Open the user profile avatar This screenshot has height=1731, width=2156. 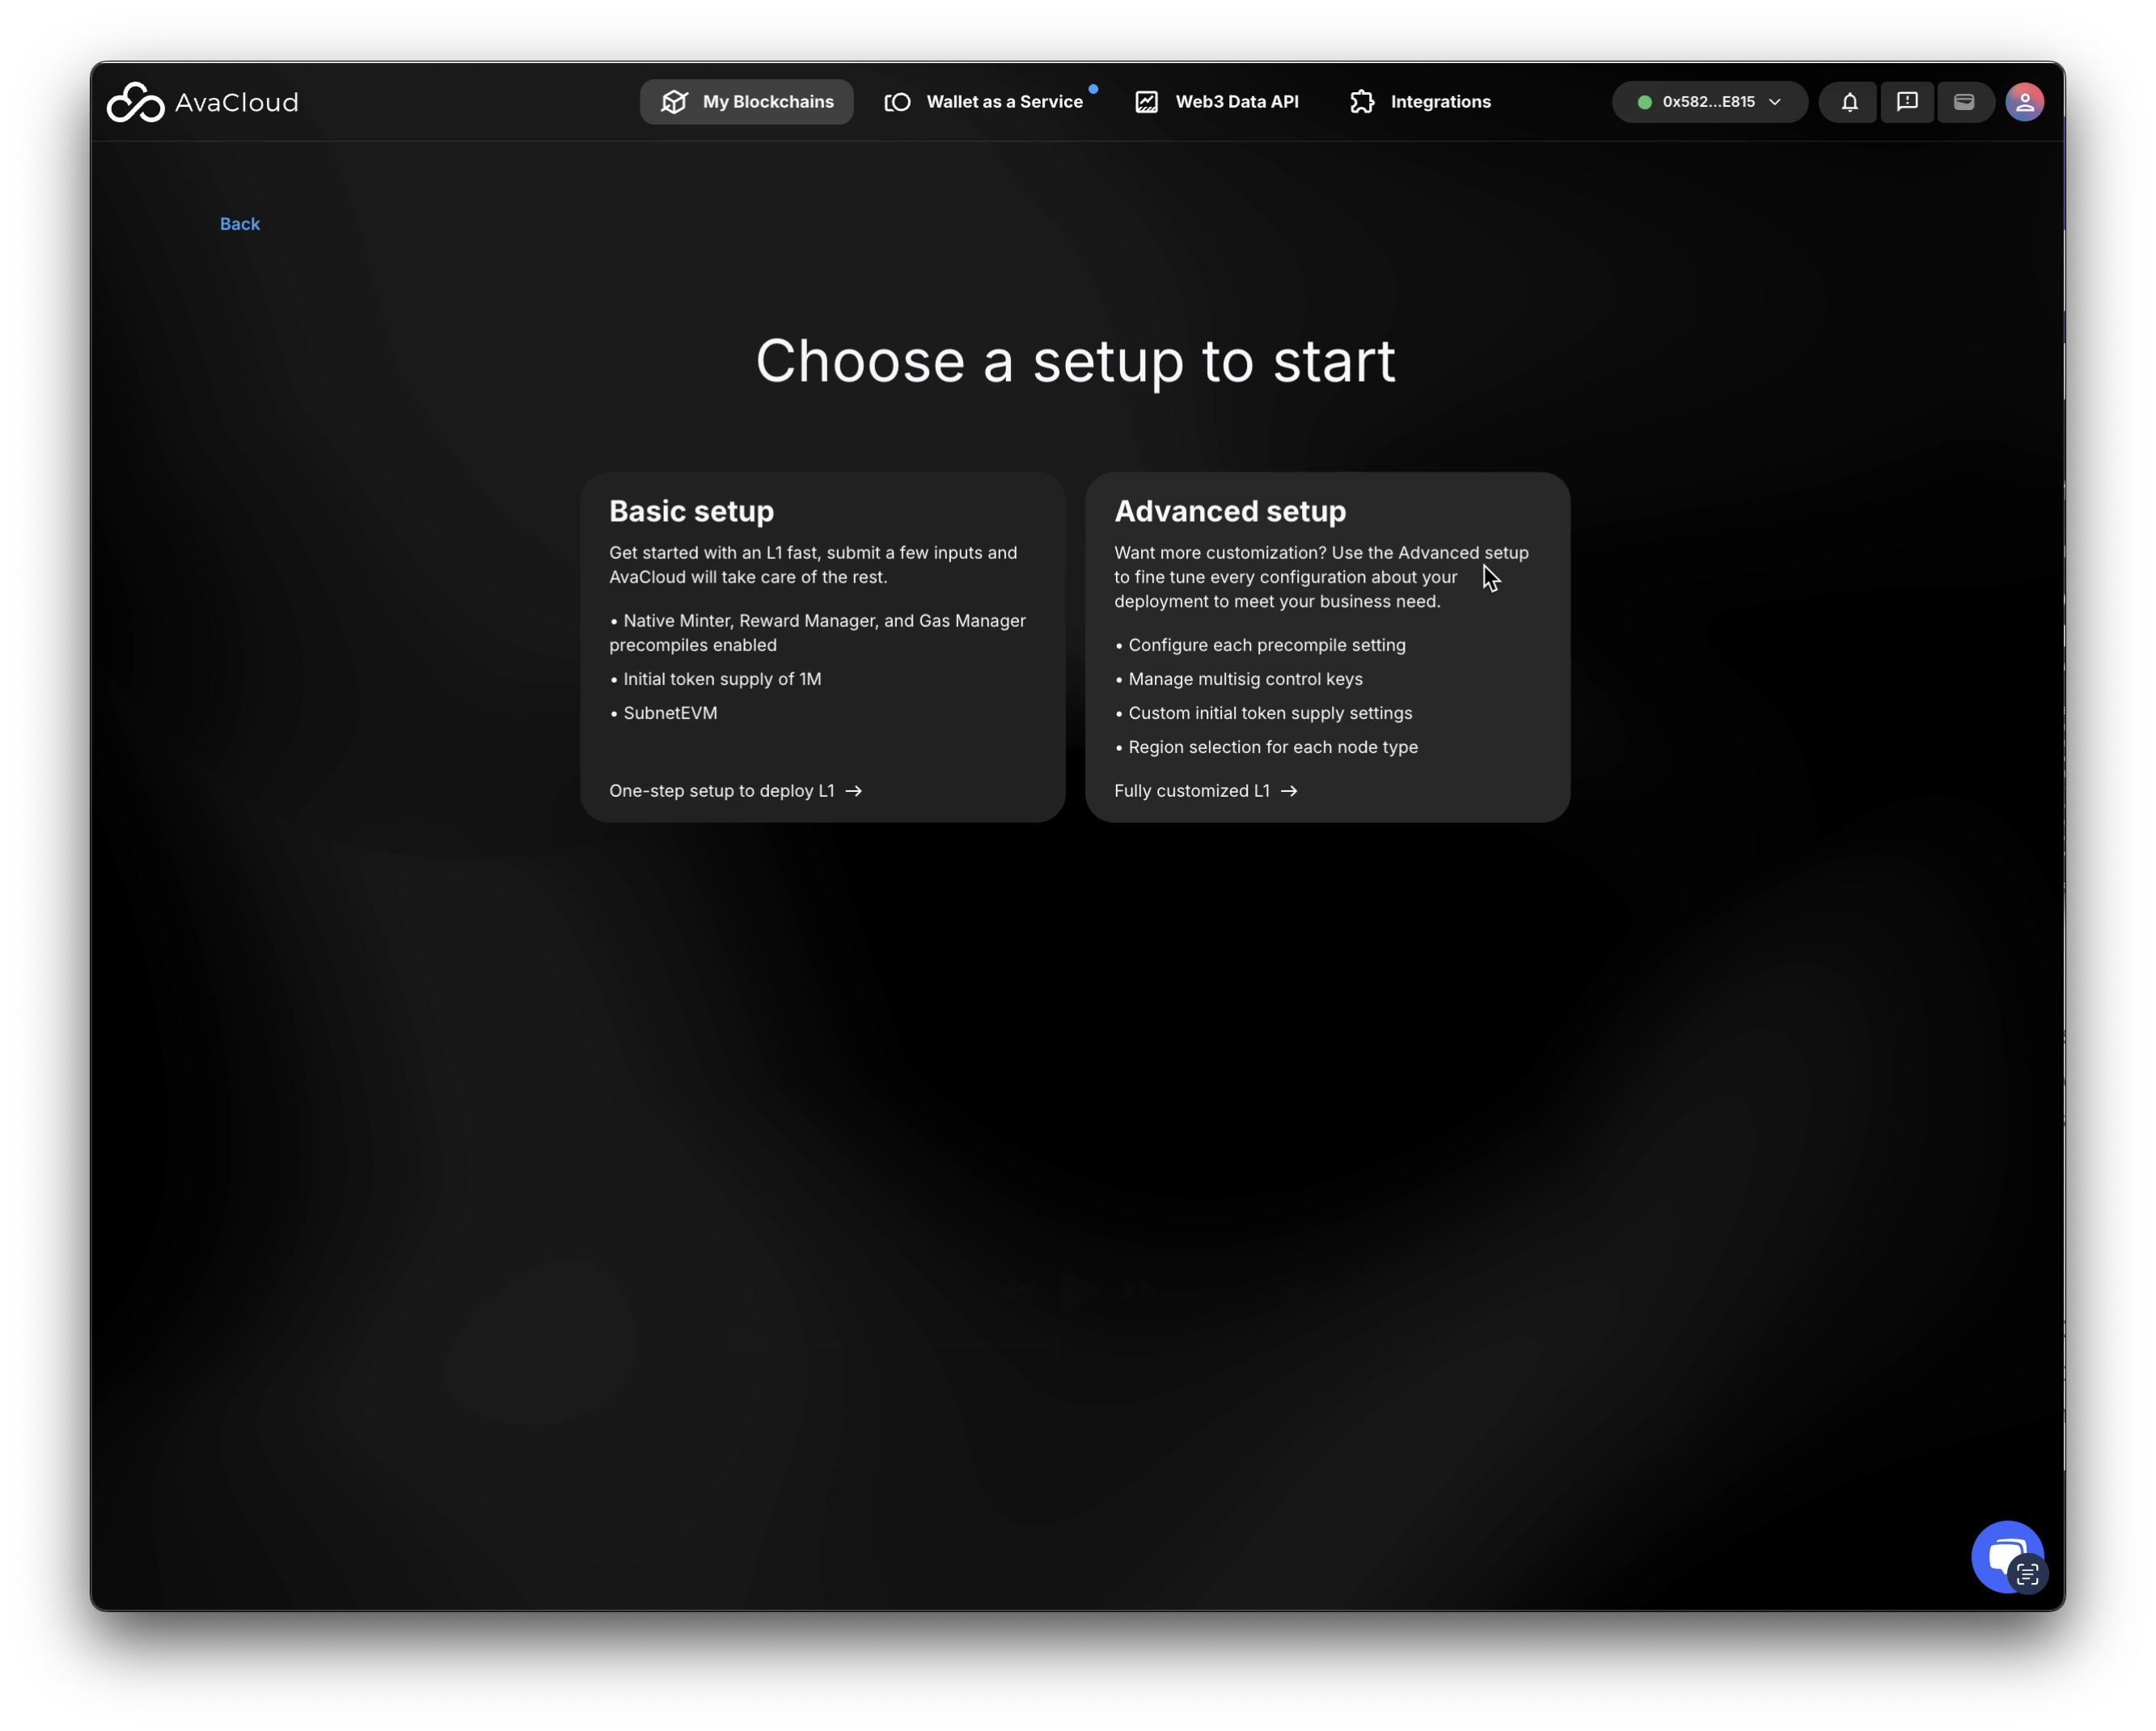coord(2024,102)
